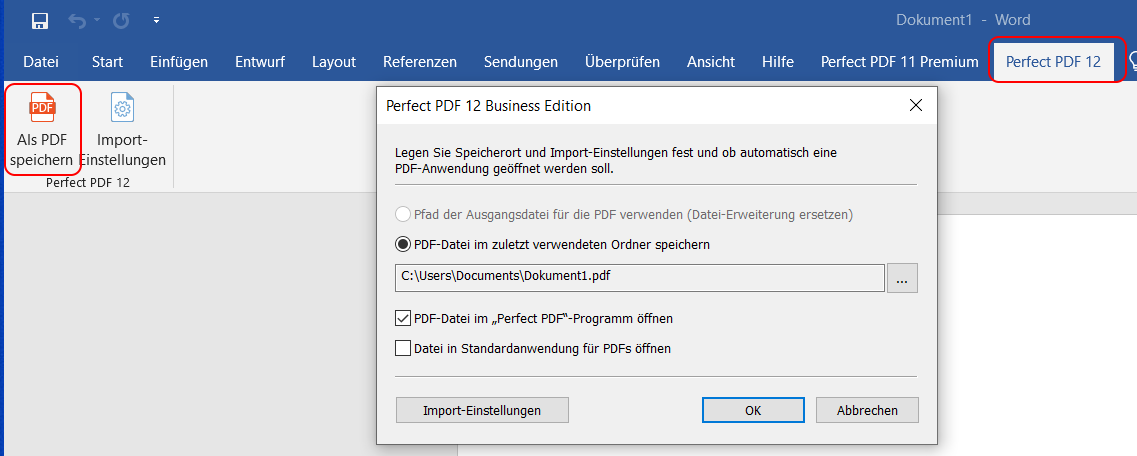Open the Referenzen tab
Screen dimensions: 1137x456
click(x=420, y=62)
